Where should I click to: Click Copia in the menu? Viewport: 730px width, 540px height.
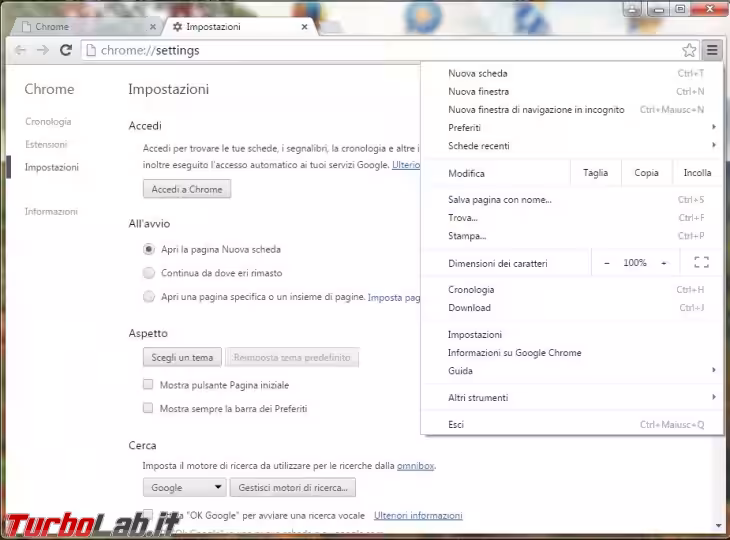pos(646,173)
